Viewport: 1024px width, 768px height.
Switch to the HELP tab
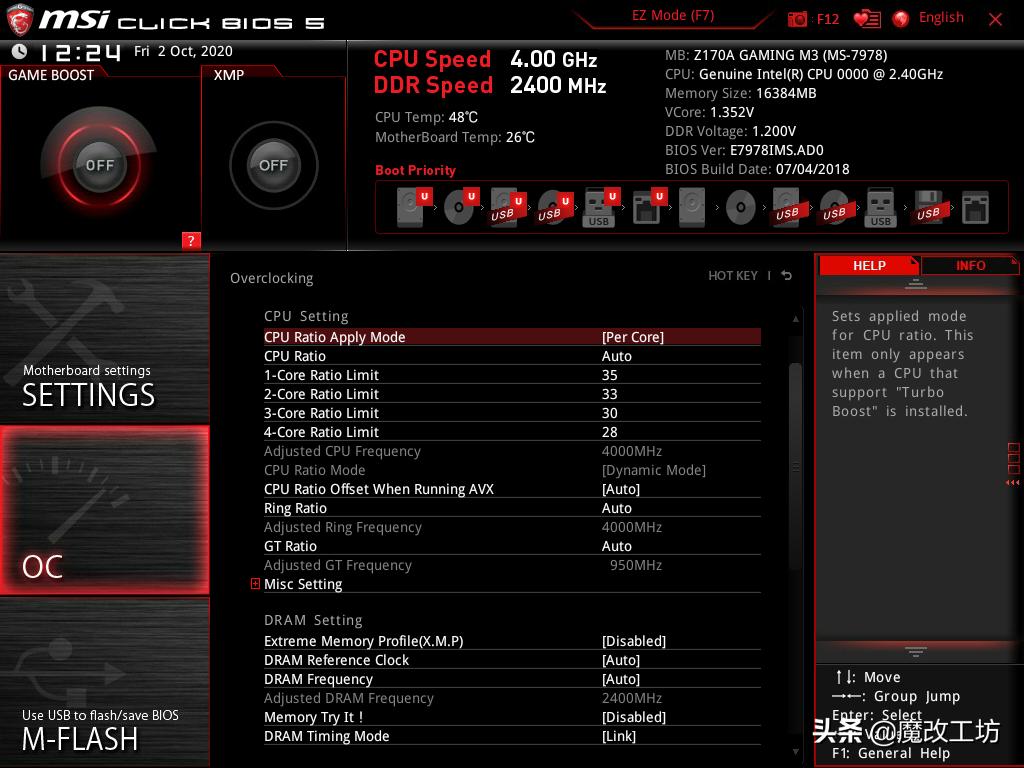click(868, 265)
